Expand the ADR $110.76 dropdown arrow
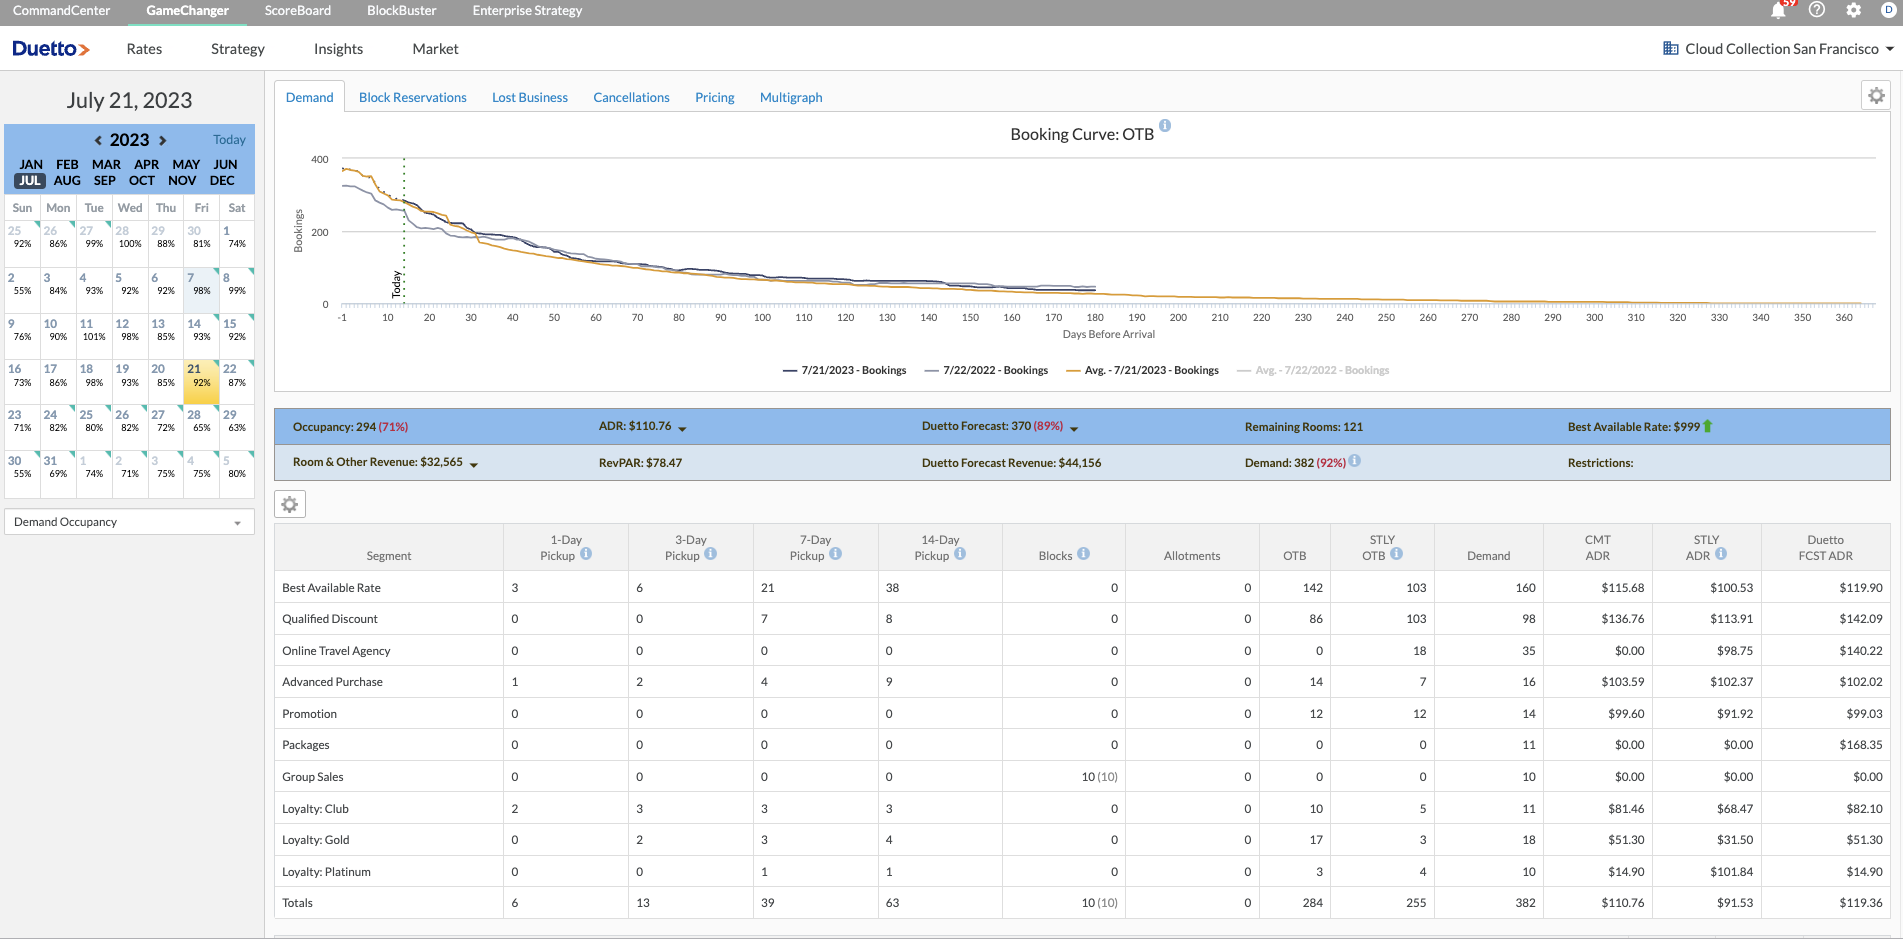 coord(682,428)
